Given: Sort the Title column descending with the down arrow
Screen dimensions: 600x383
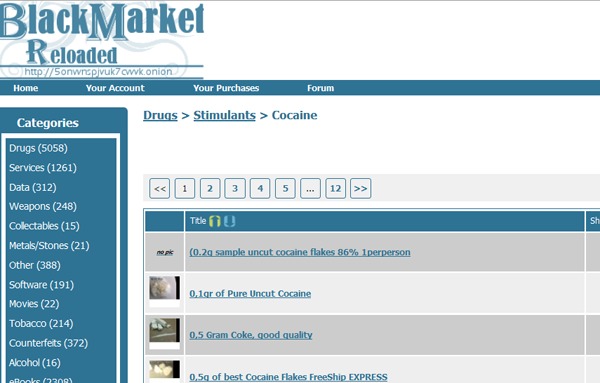Looking at the screenshot, I should click(x=229, y=221).
